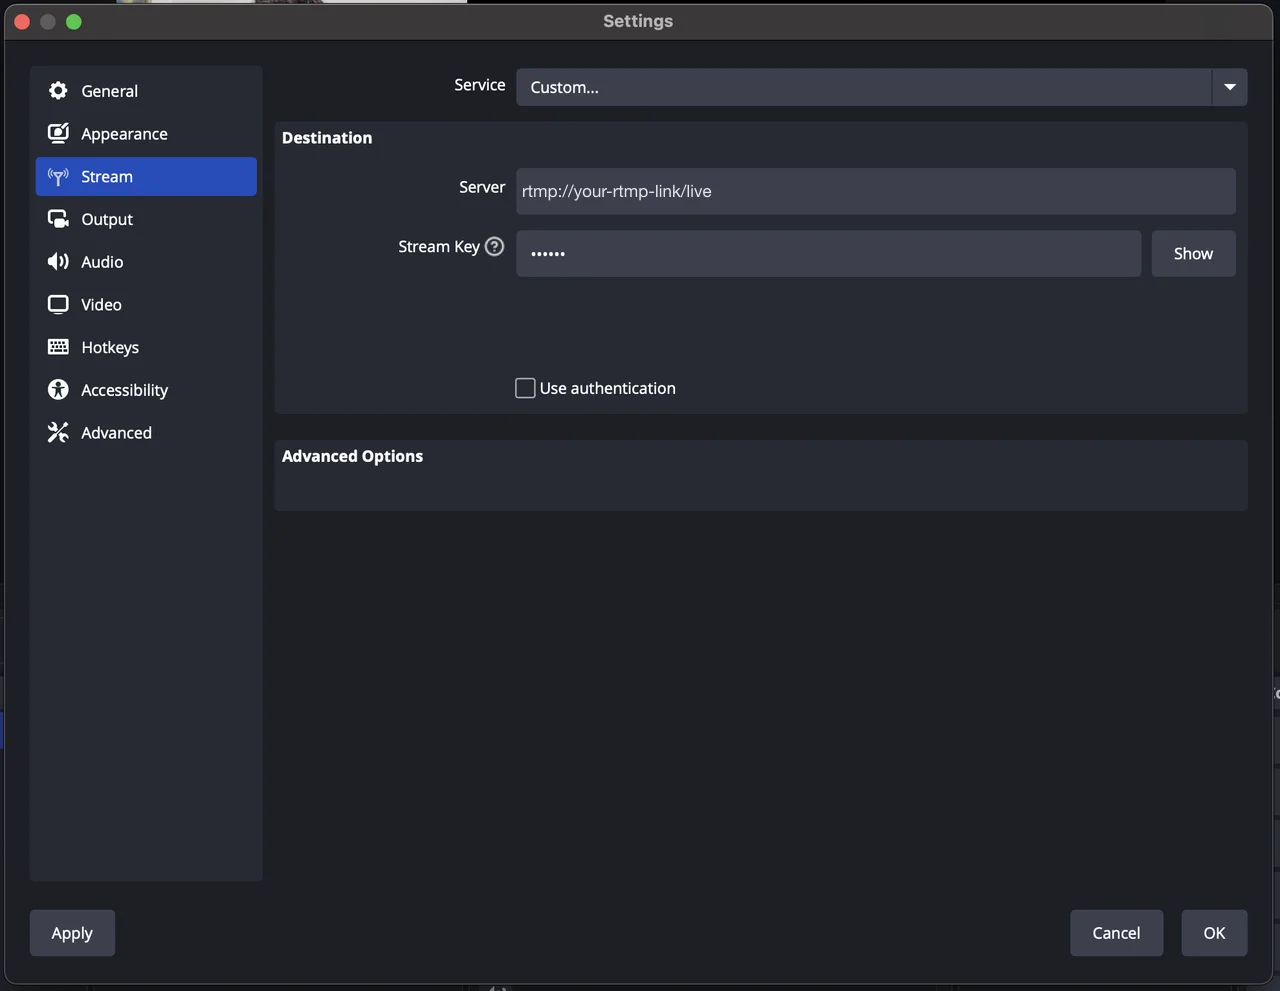Click the Stream Key help question mark
The height and width of the screenshot is (991, 1280).
[x=494, y=246]
